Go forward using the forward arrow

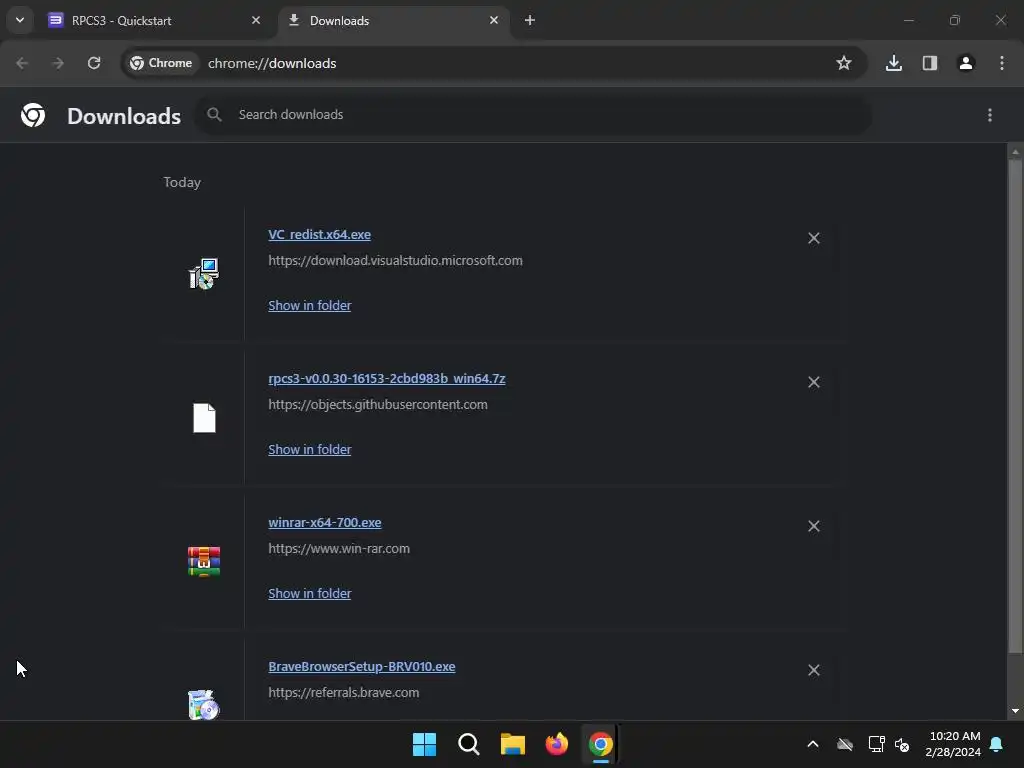[x=58, y=63]
